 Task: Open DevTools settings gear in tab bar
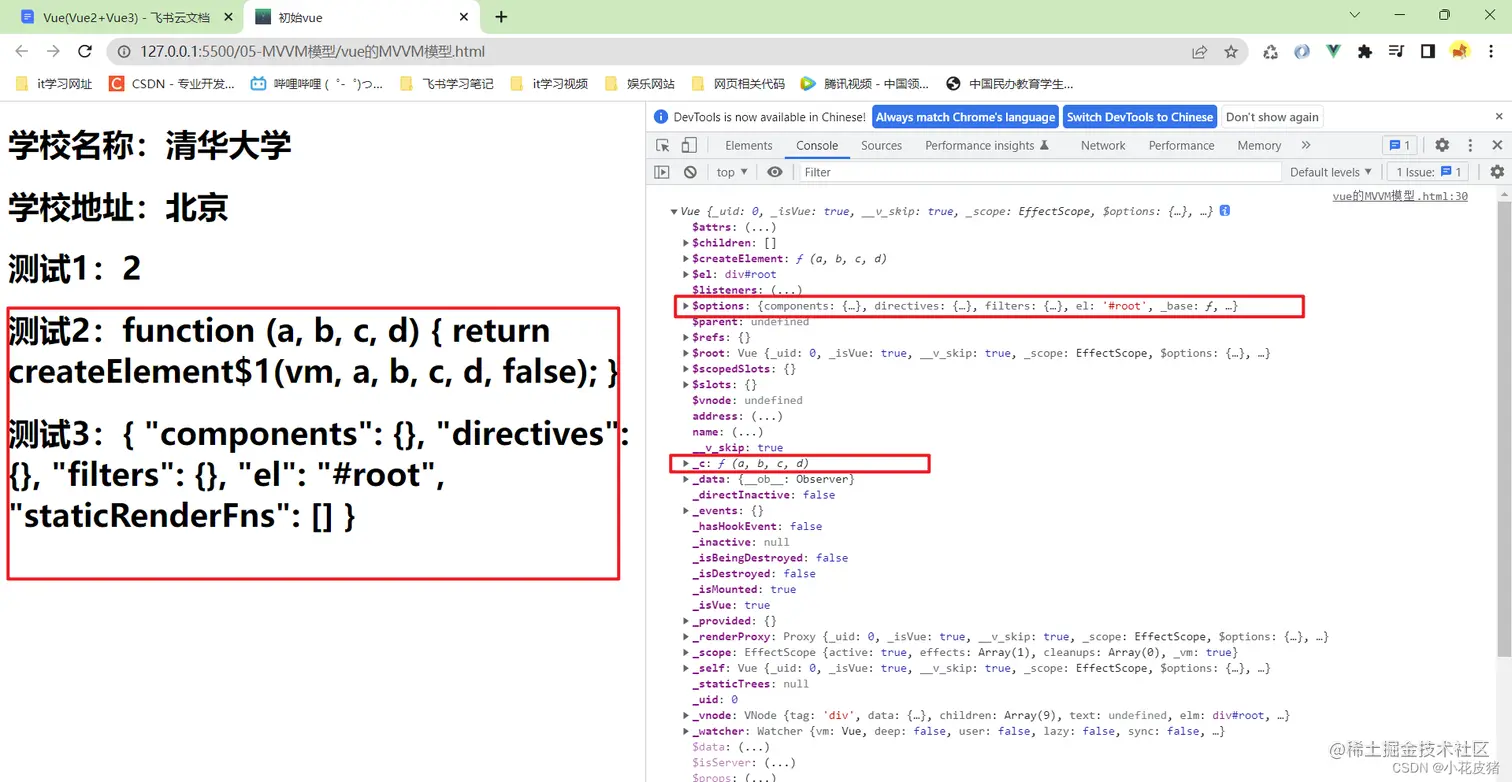coord(1442,145)
